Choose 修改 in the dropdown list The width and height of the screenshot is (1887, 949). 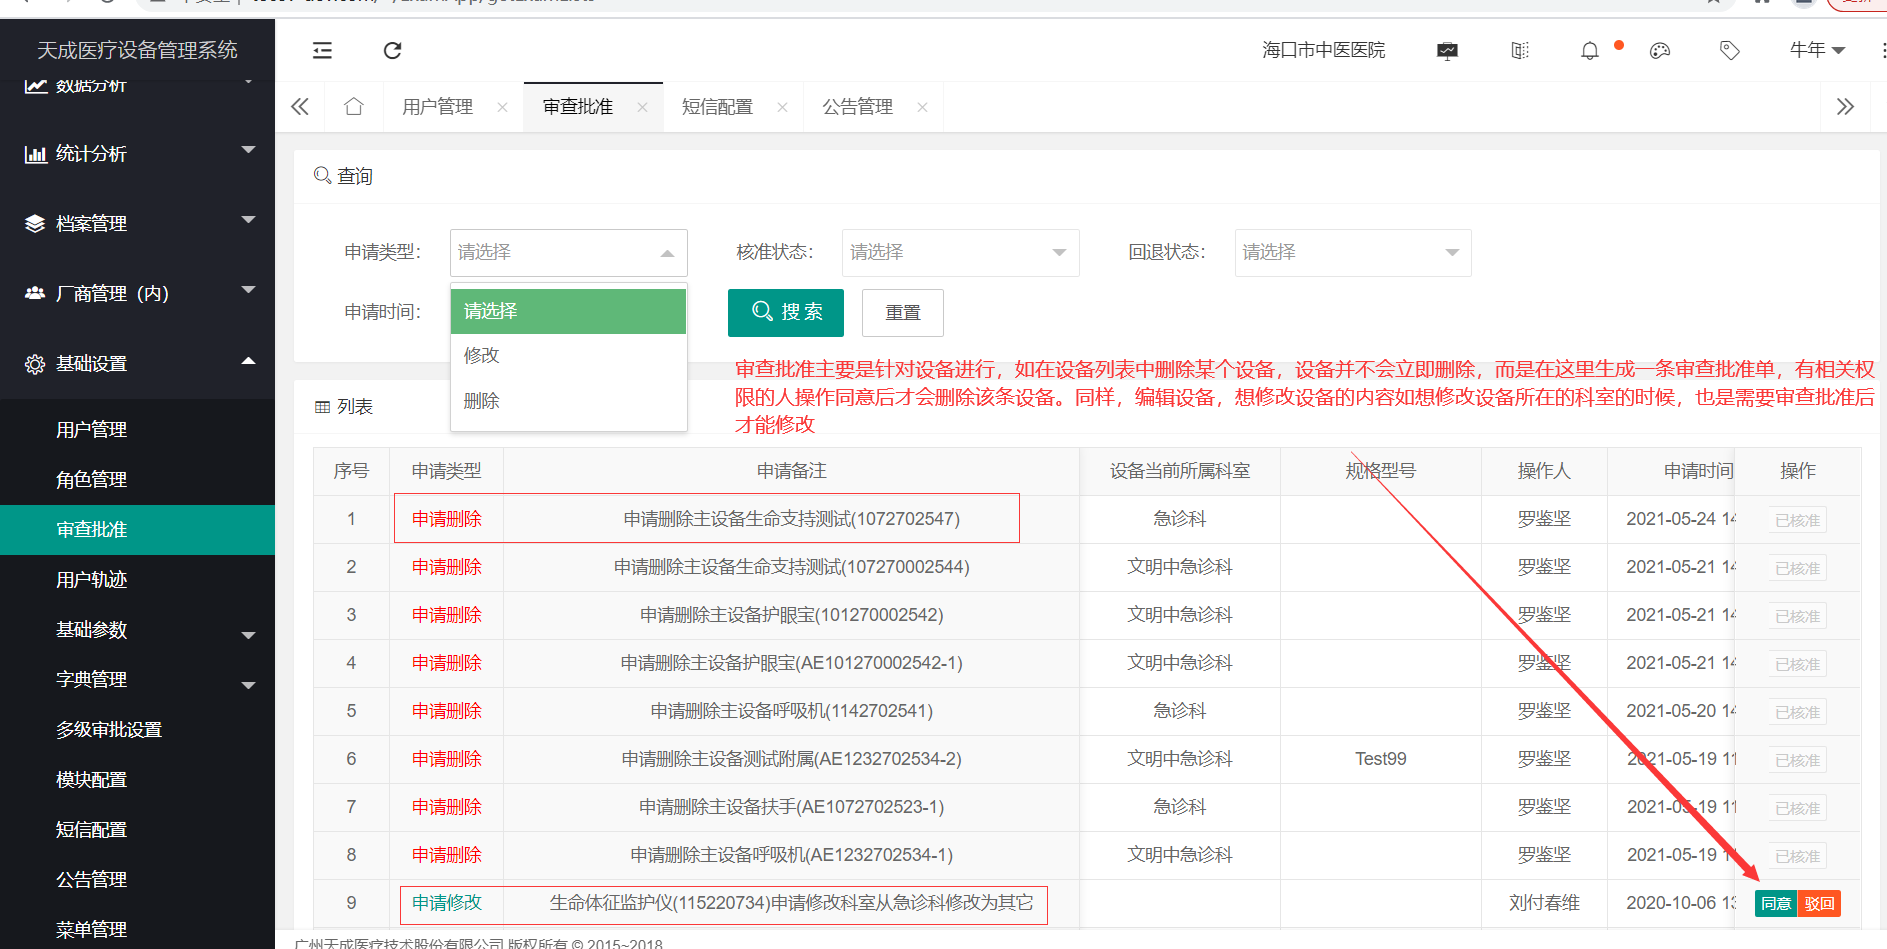[x=568, y=356]
